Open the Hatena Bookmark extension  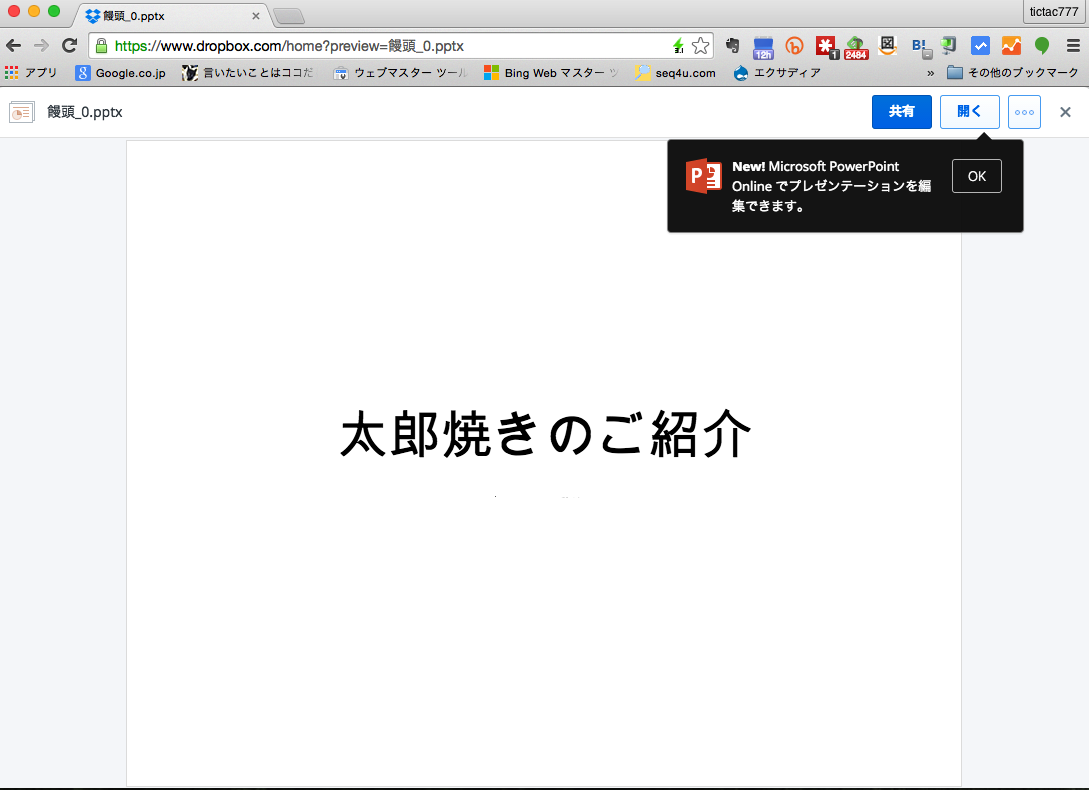tap(919, 46)
